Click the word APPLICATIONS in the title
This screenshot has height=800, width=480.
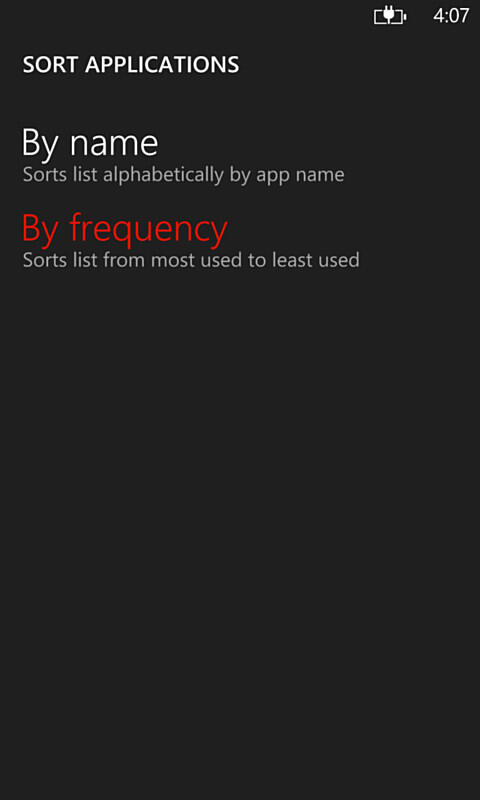click(x=162, y=65)
